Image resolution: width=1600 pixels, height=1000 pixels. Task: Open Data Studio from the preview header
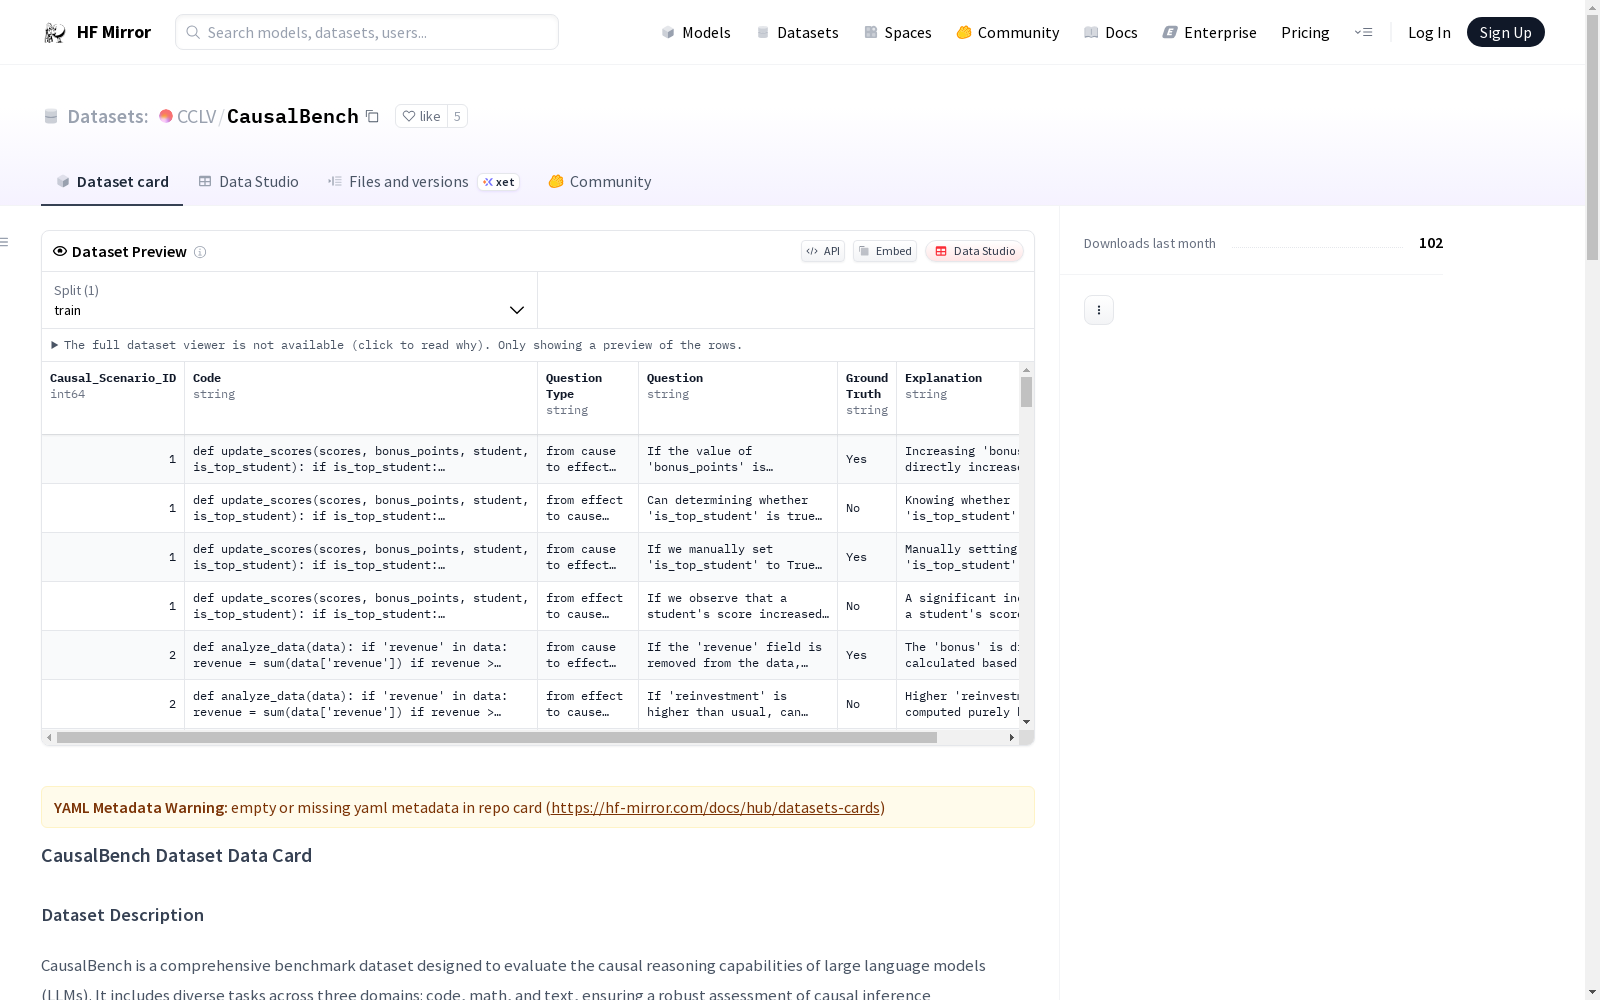[974, 251]
